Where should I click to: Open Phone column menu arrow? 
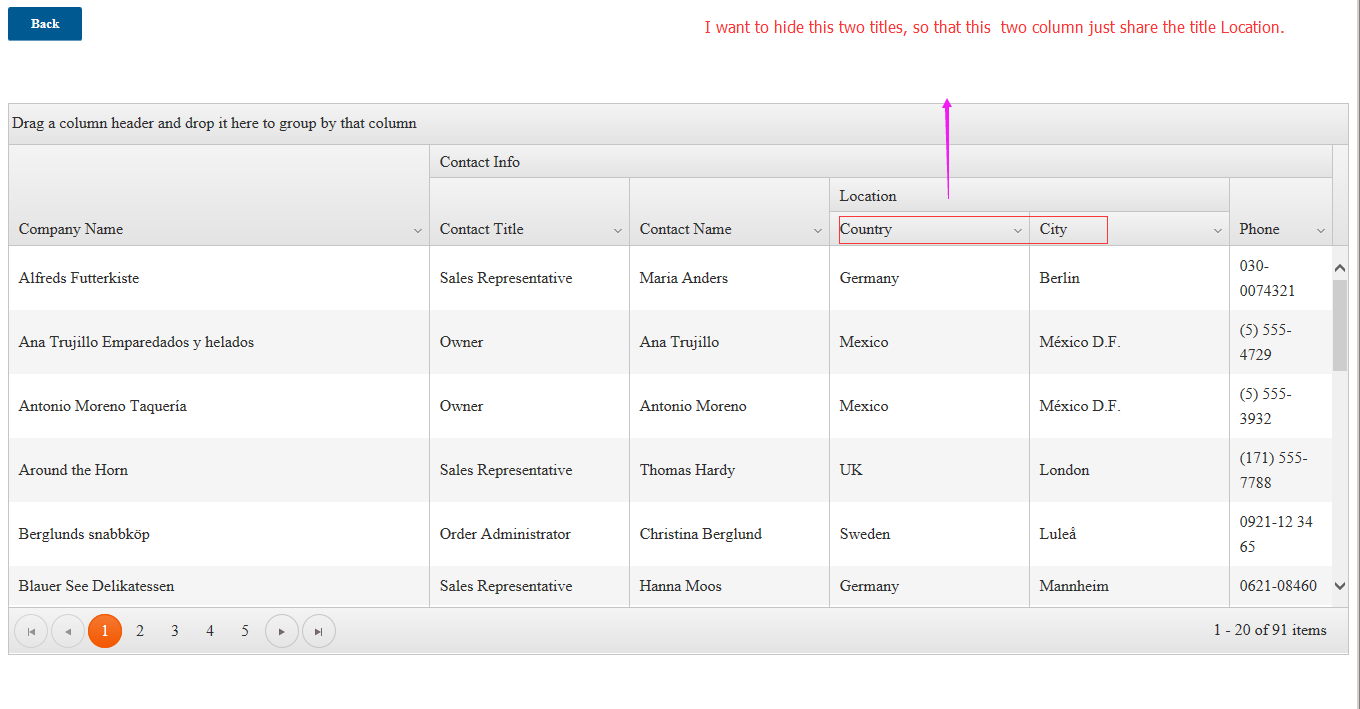point(1321,230)
